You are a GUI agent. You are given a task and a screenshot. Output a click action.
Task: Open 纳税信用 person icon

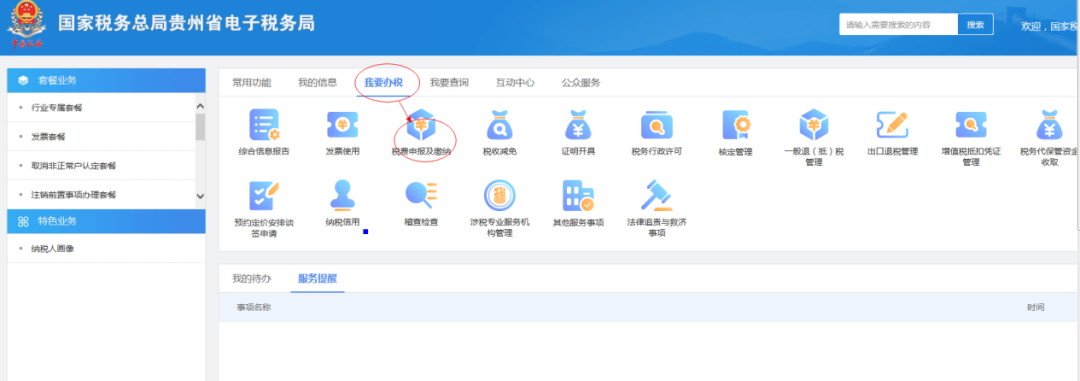(x=342, y=195)
